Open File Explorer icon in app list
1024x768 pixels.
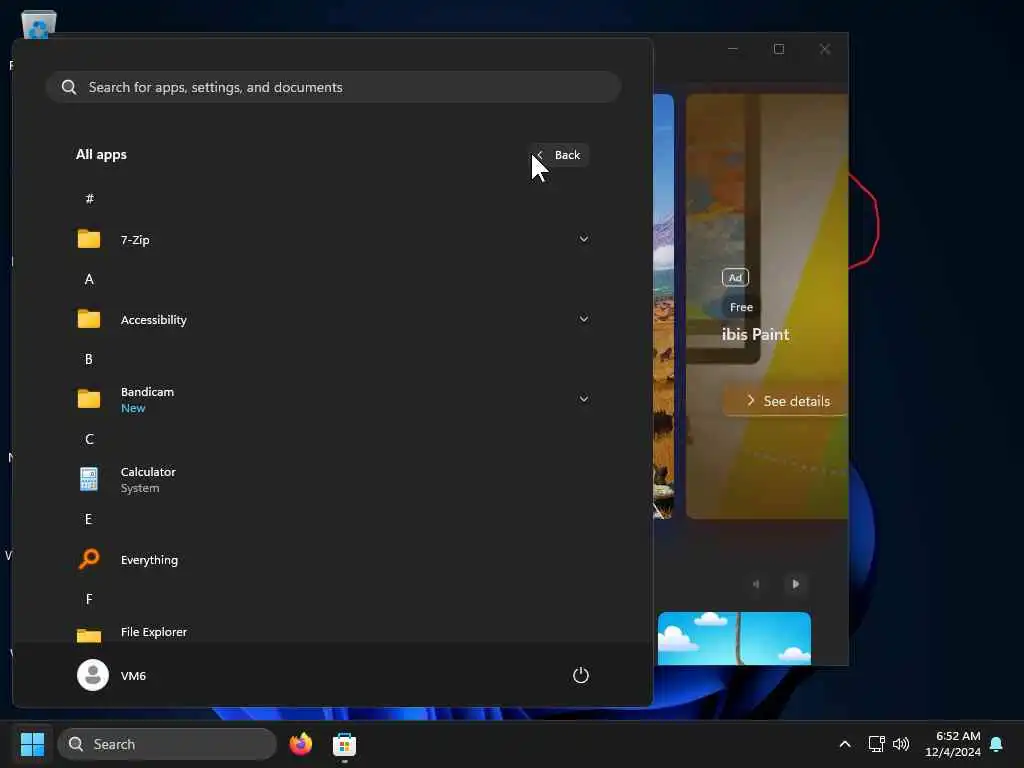(x=89, y=635)
